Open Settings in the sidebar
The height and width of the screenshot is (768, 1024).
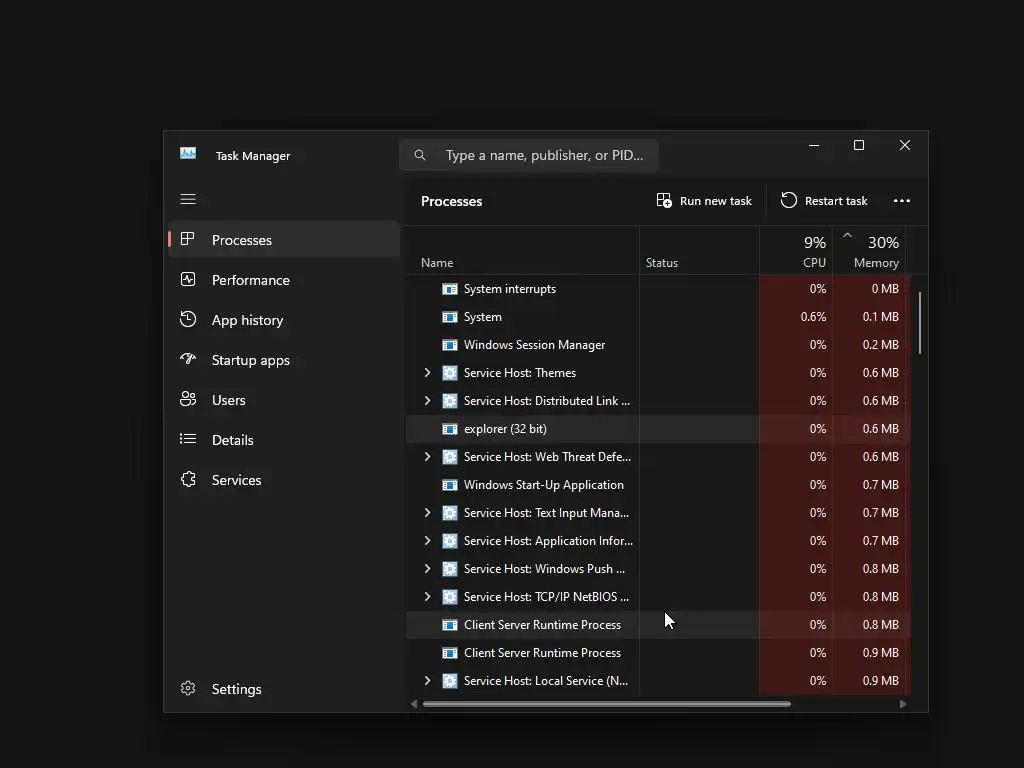(283, 689)
